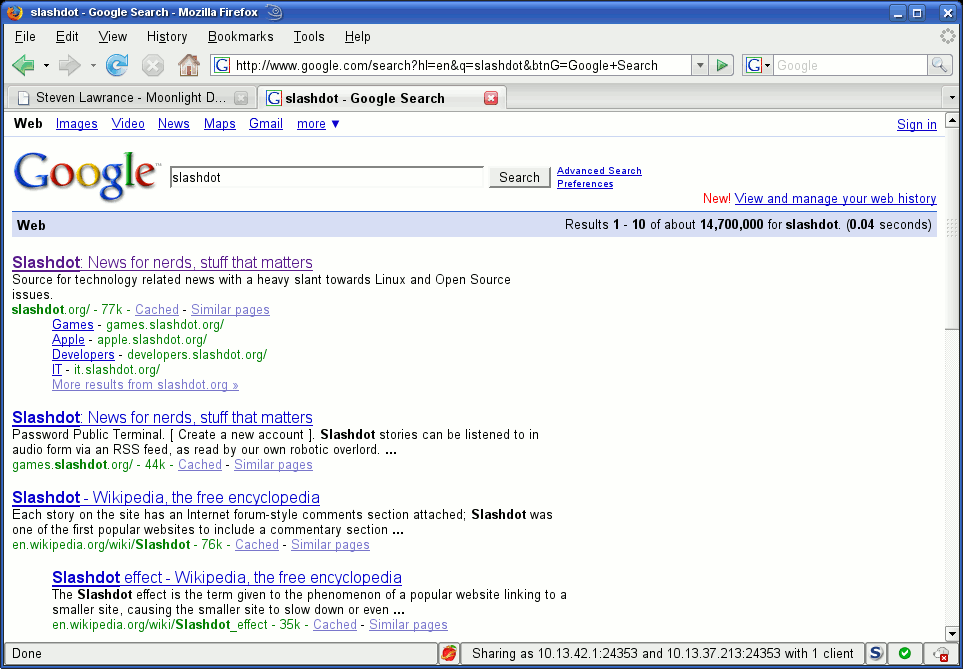
Task: Click the Firefox logo in title bar
Action: pyautogui.click(x=15, y=13)
